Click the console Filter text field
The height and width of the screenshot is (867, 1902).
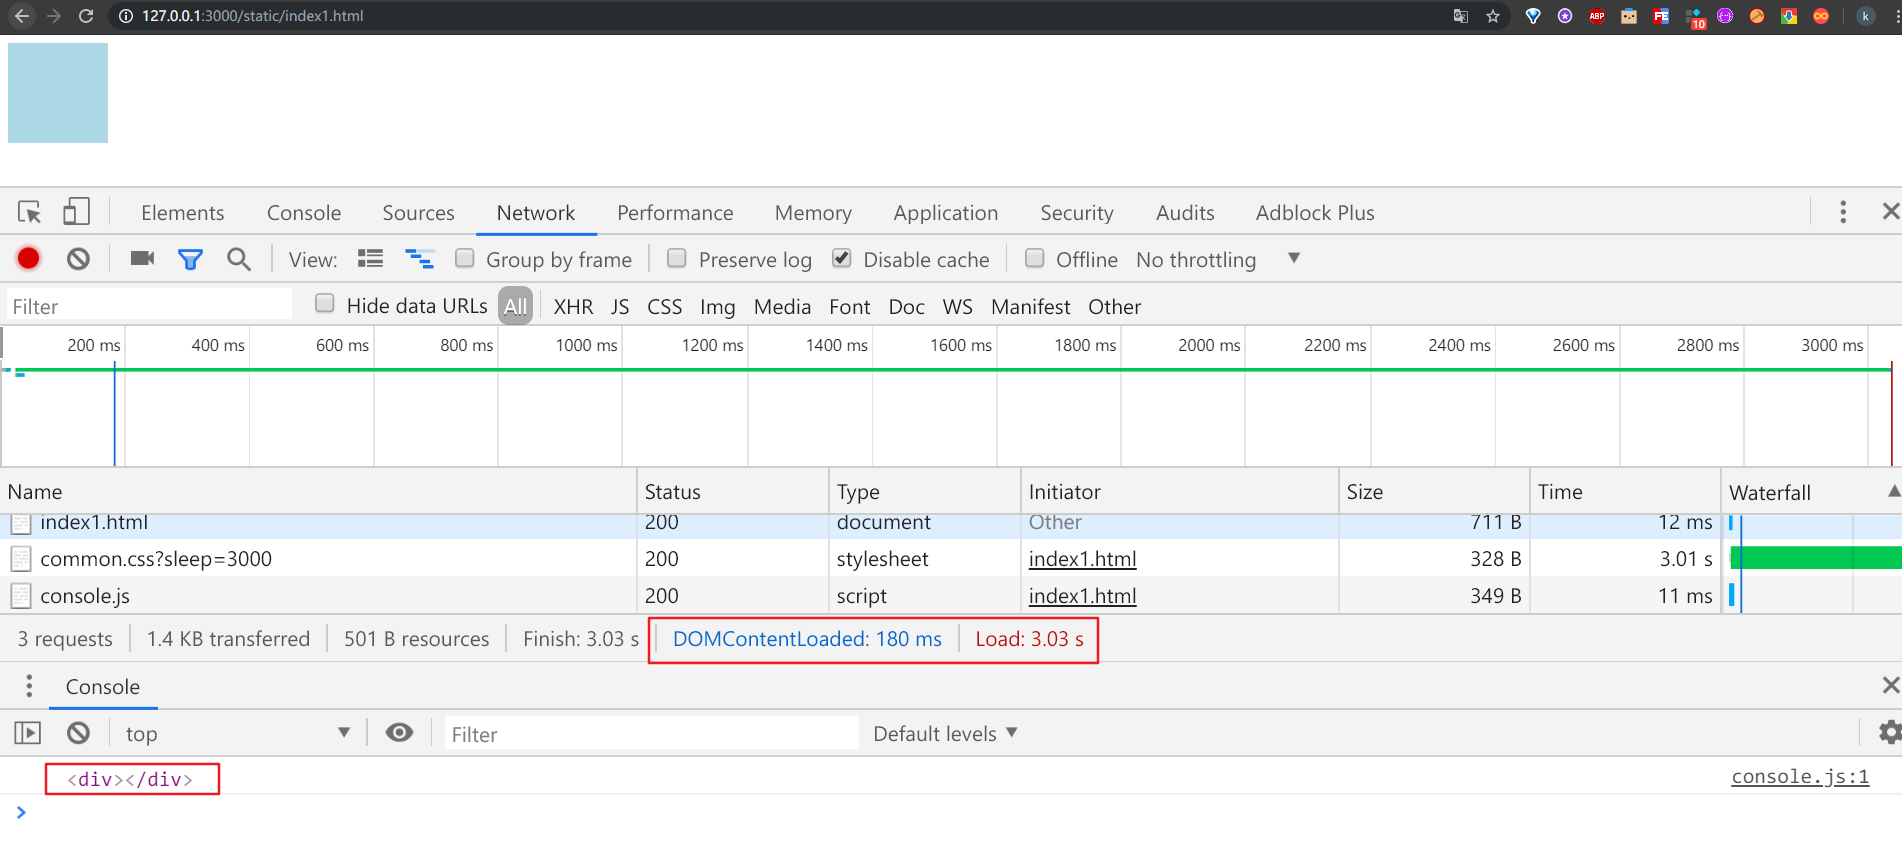click(651, 733)
